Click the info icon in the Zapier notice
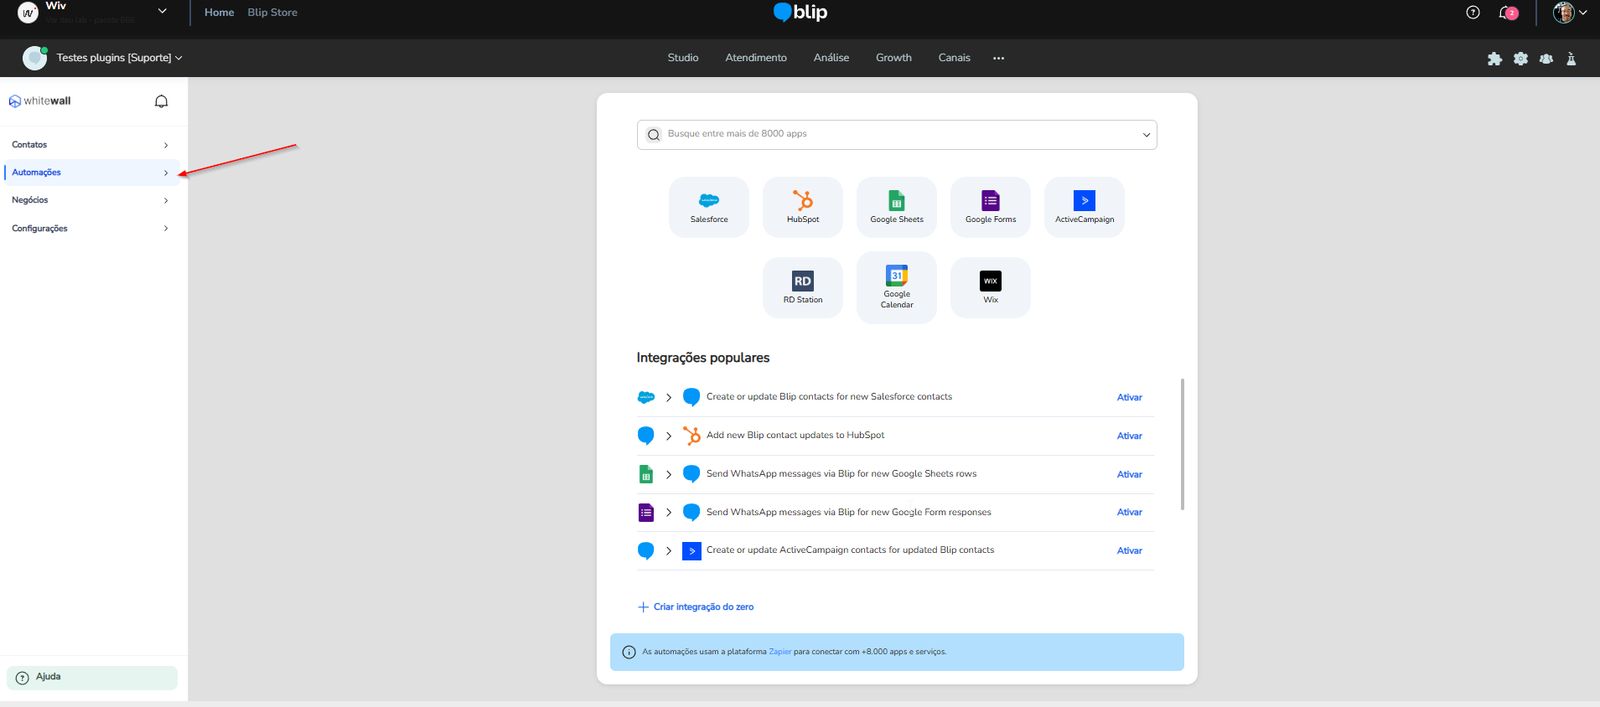The image size is (1600, 707). pos(629,652)
